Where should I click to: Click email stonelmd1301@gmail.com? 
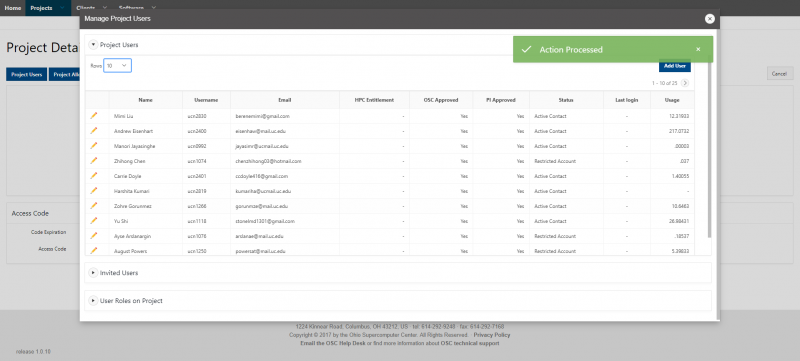click(265, 221)
